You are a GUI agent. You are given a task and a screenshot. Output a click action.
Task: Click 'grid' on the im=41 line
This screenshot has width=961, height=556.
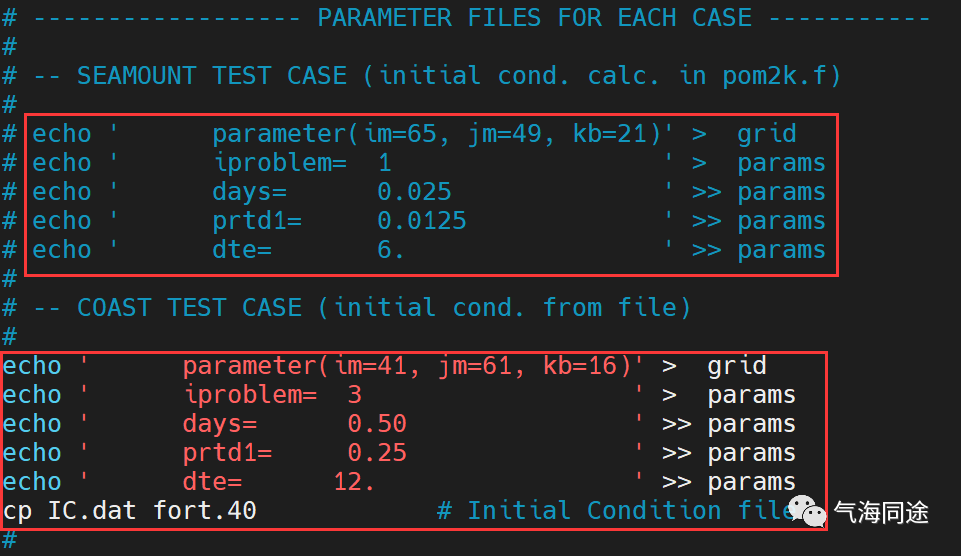click(737, 366)
